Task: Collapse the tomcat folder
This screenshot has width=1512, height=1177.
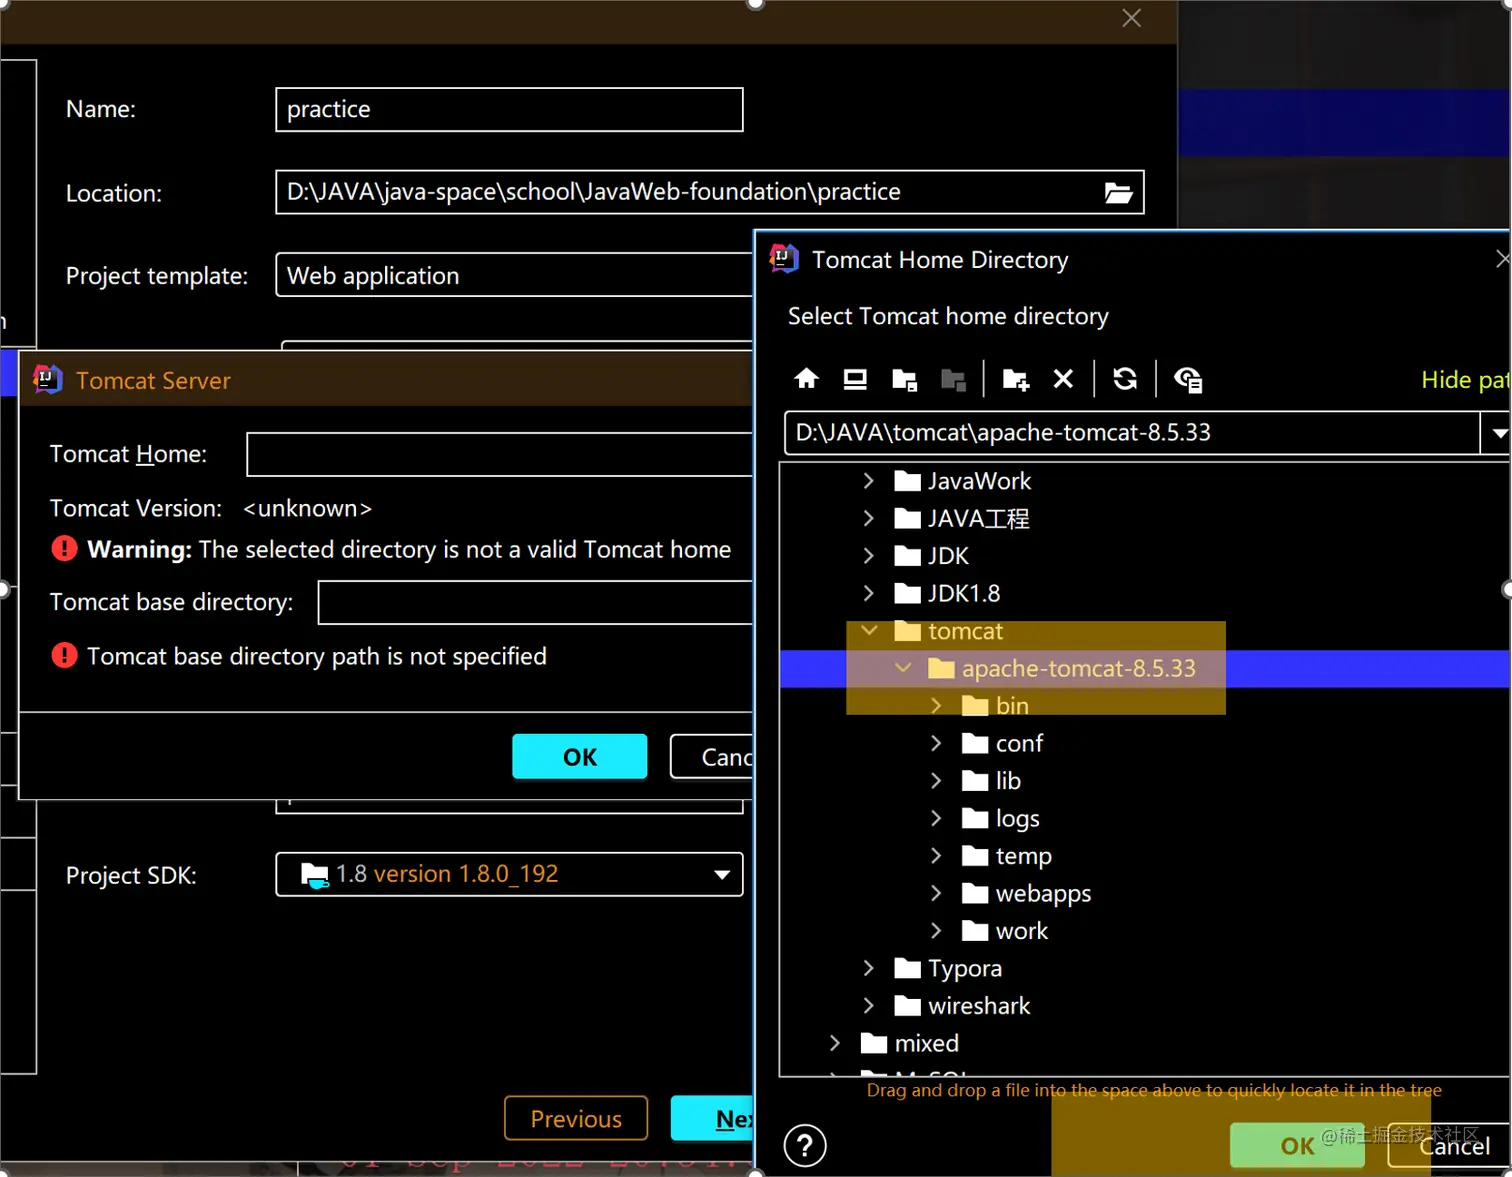Action: pyautogui.click(x=868, y=631)
